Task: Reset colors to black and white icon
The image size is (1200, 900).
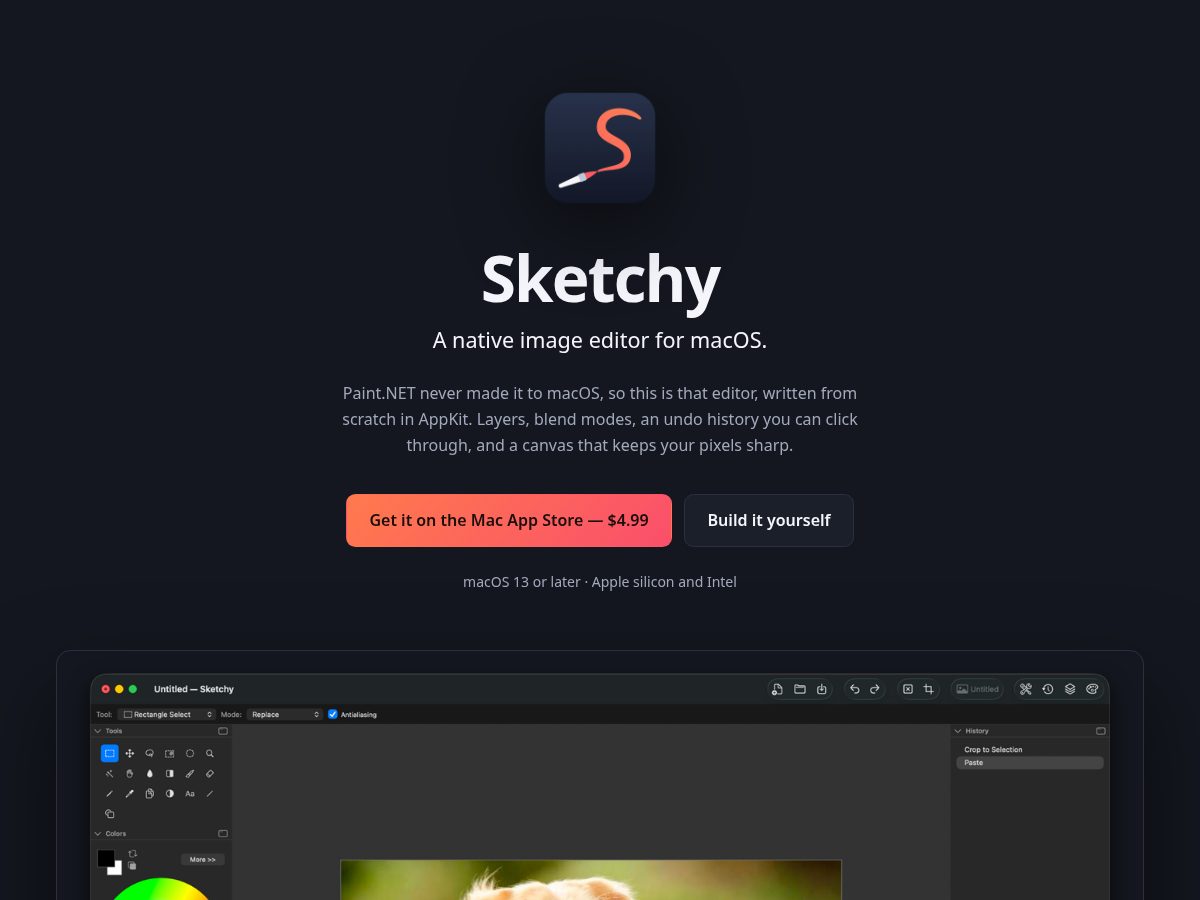Action: (132, 866)
